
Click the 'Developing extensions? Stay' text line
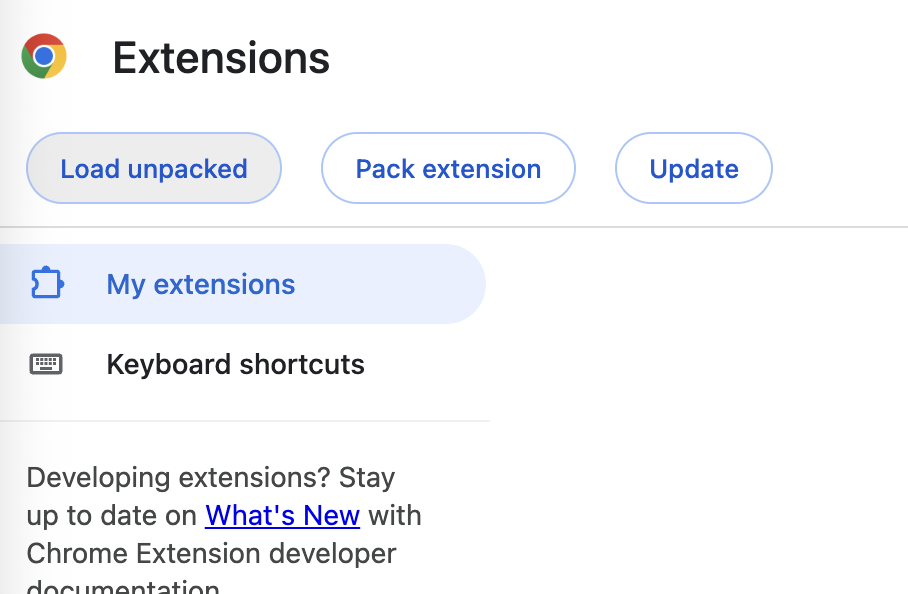pyautogui.click(x=211, y=477)
